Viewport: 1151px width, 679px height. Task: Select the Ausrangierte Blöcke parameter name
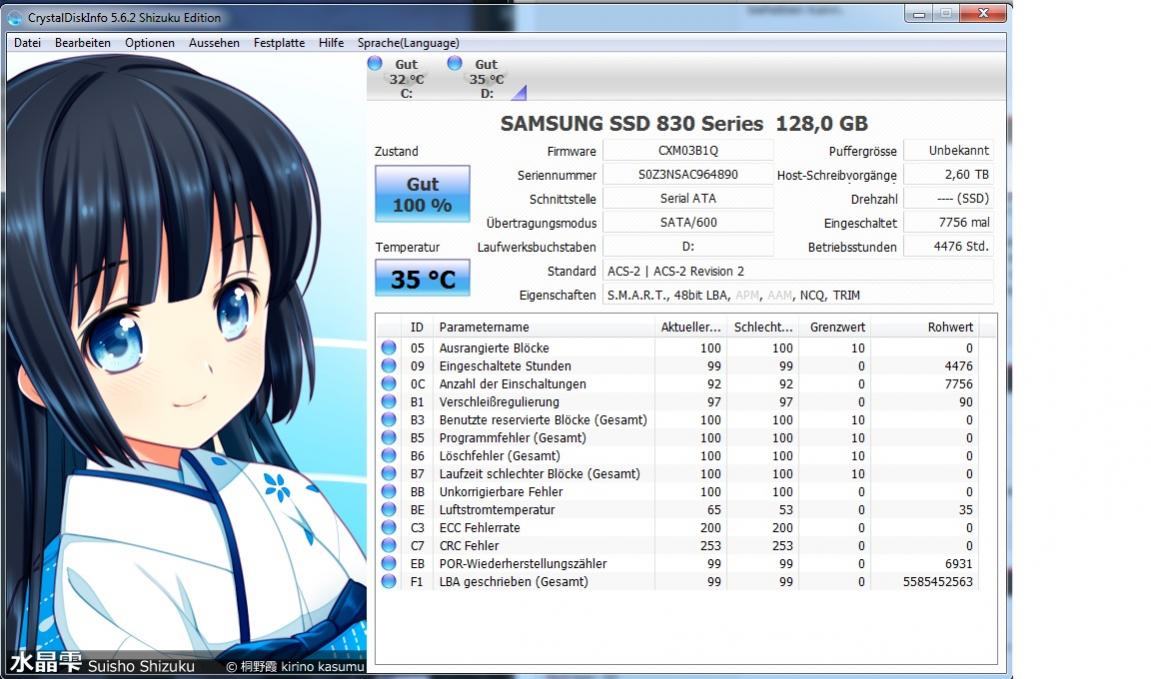494,348
